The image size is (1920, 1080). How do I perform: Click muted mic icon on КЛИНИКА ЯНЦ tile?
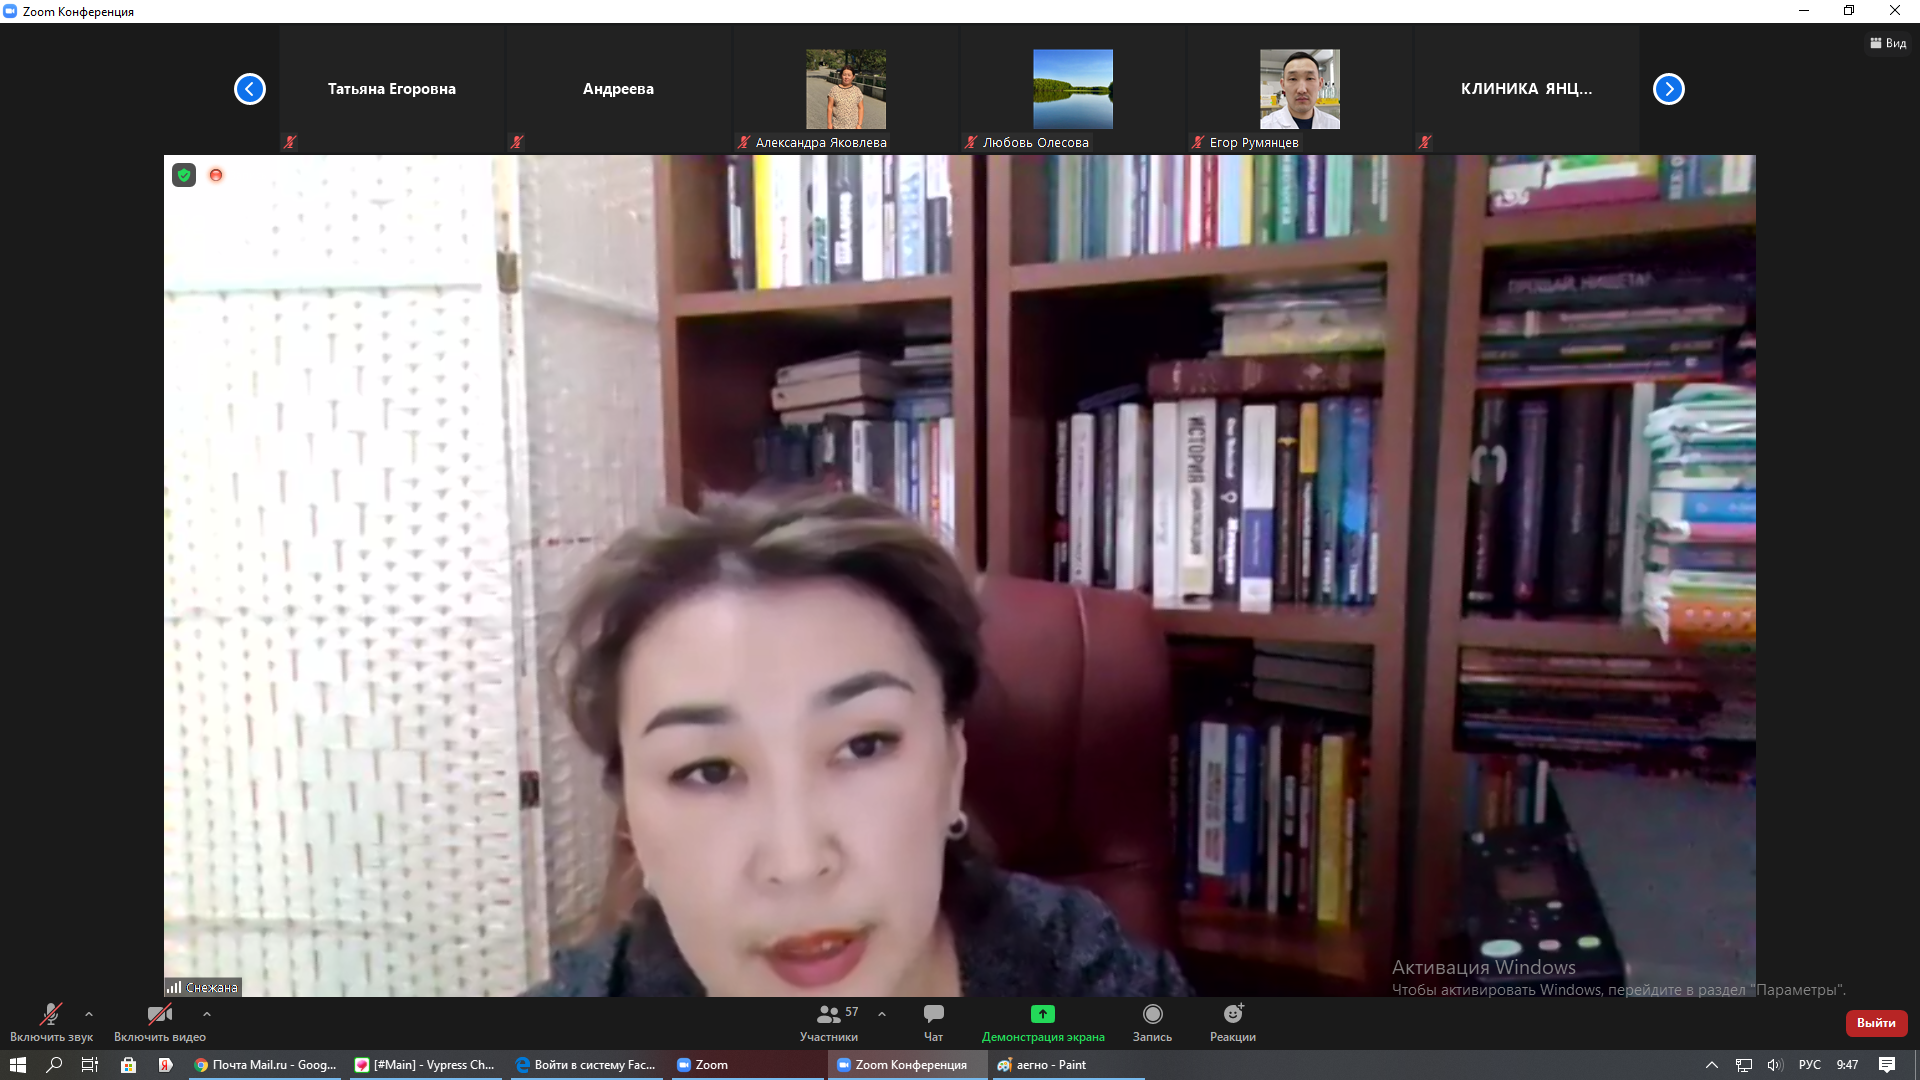point(1425,142)
